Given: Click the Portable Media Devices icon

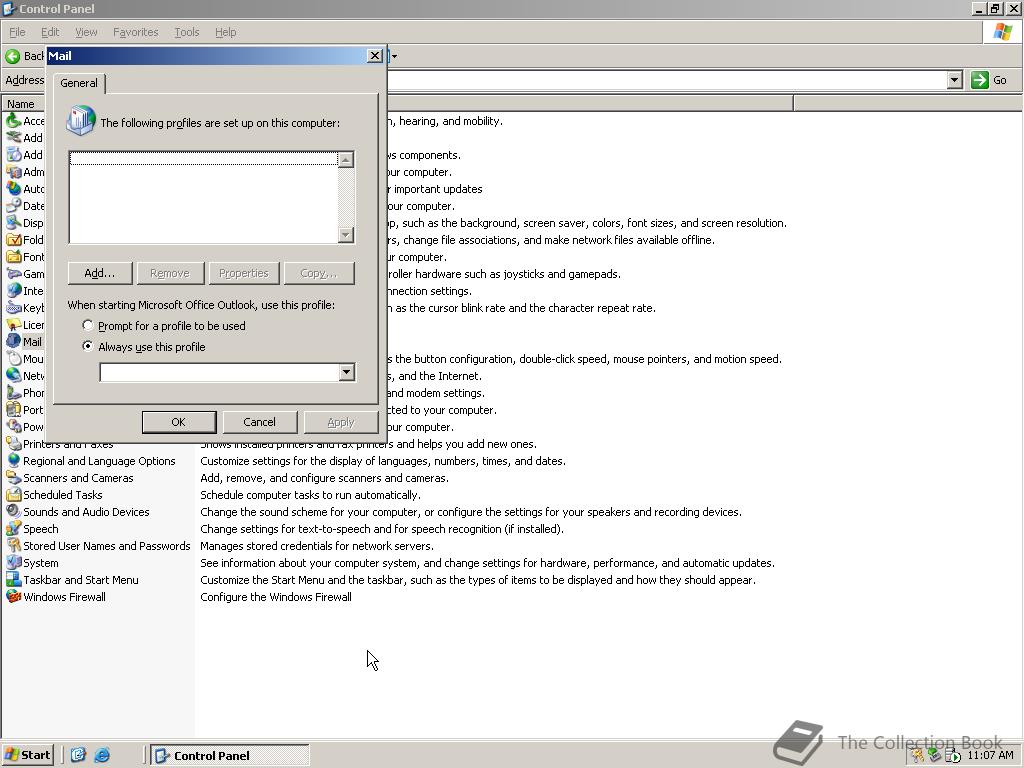Looking at the screenshot, I should point(13,409).
